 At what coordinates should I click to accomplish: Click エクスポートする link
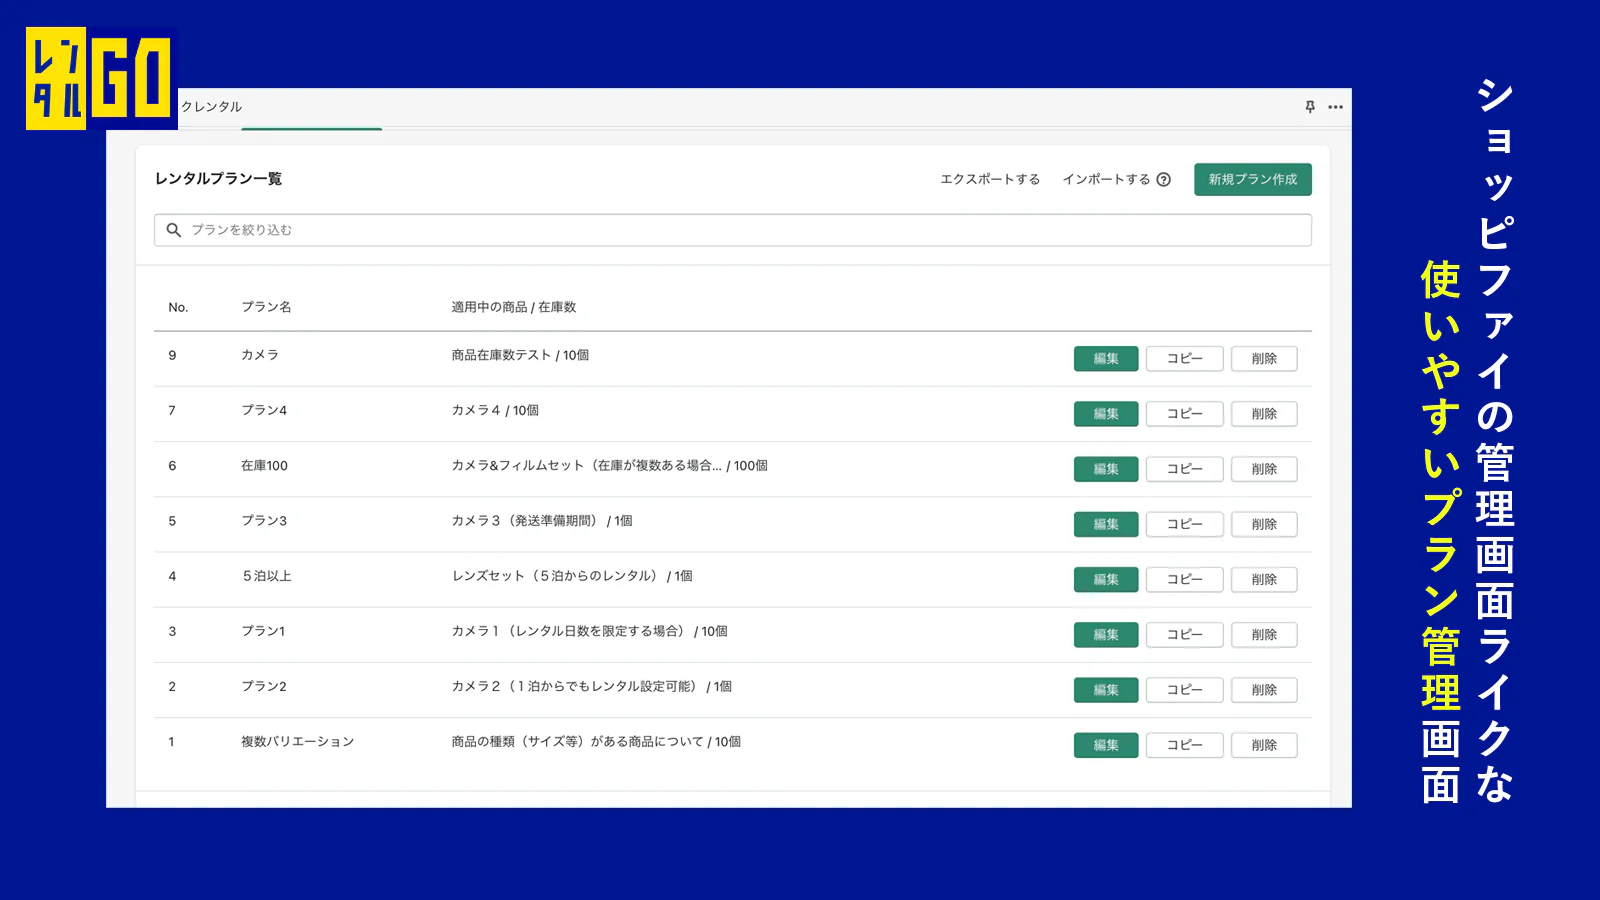click(x=990, y=180)
